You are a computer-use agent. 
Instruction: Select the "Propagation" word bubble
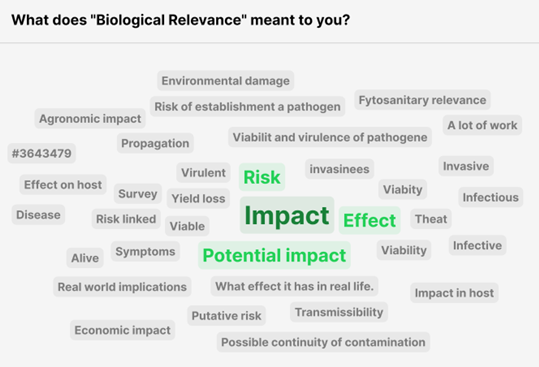tap(155, 143)
